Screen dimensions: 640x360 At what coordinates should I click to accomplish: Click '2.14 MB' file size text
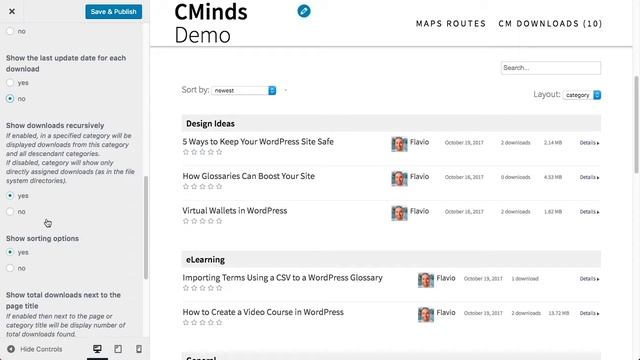click(553, 143)
